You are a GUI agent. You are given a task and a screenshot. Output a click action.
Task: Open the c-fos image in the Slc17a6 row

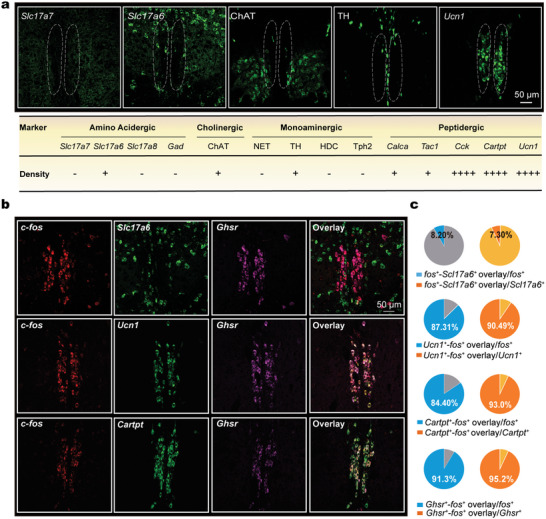(x=64, y=268)
